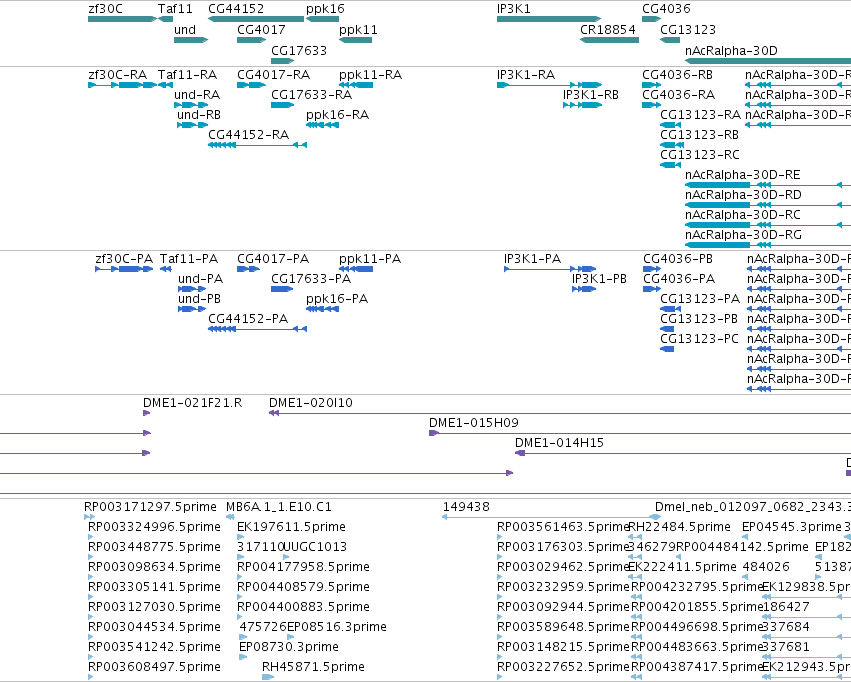Select the IP3K1 gene bar
The width and height of the screenshot is (851, 682).
[x=549, y=19]
